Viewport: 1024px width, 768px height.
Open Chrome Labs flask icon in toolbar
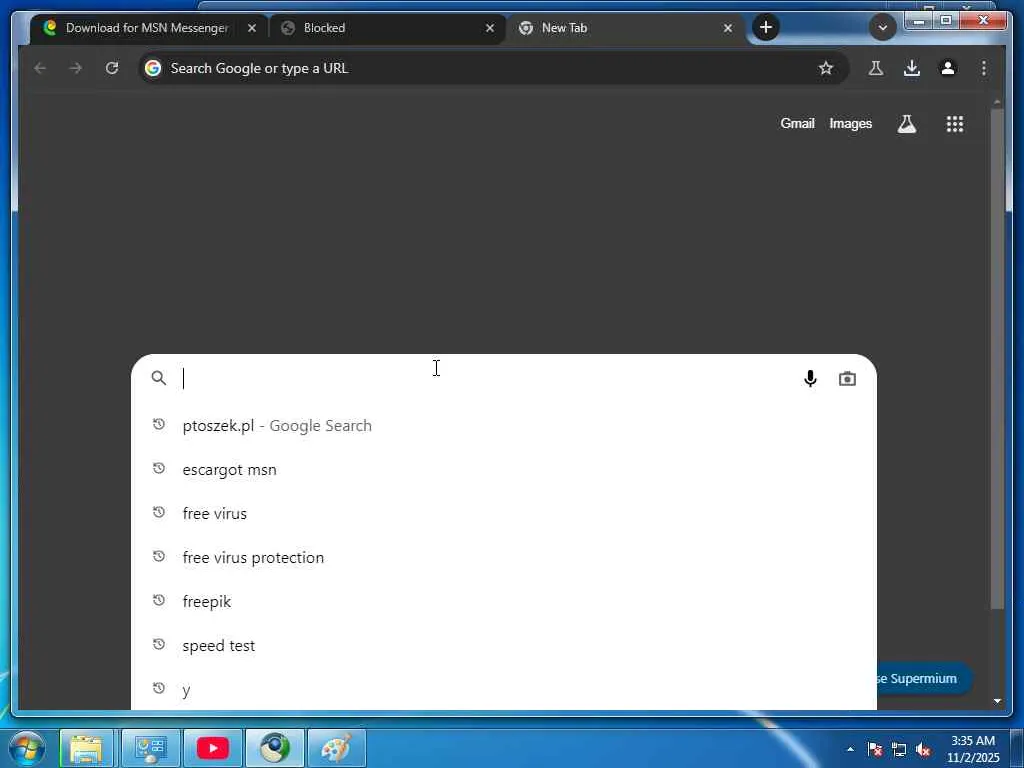point(876,68)
